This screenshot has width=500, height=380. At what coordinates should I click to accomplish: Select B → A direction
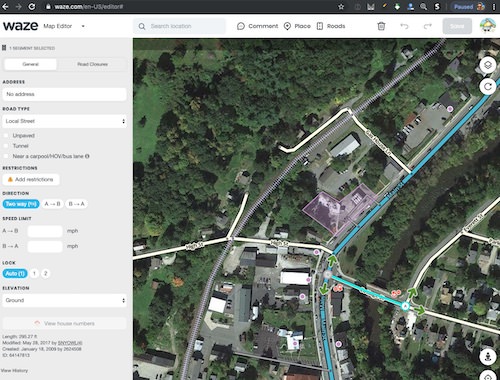[76, 204]
